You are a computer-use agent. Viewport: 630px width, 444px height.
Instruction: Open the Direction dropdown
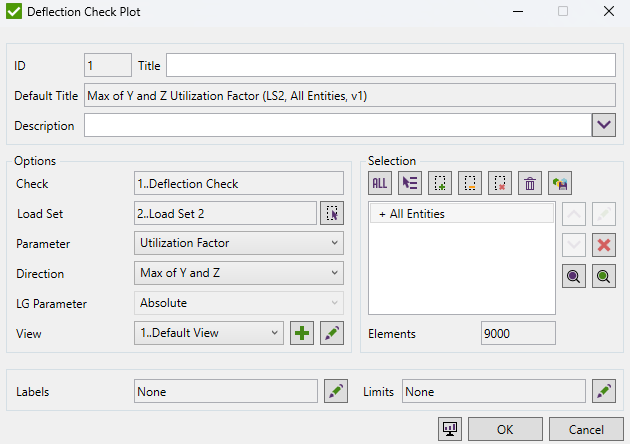(x=238, y=273)
